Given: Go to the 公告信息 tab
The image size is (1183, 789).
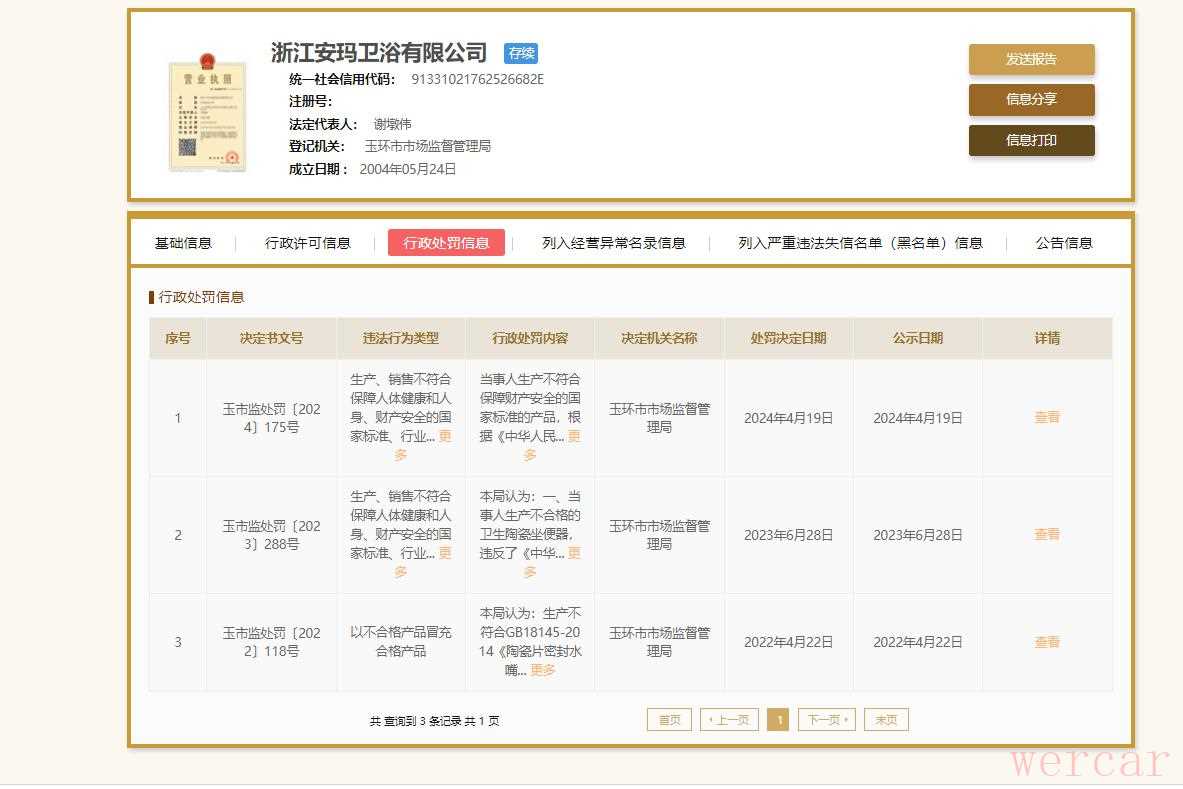Looking at the screenshot, I should point(1064,243).
